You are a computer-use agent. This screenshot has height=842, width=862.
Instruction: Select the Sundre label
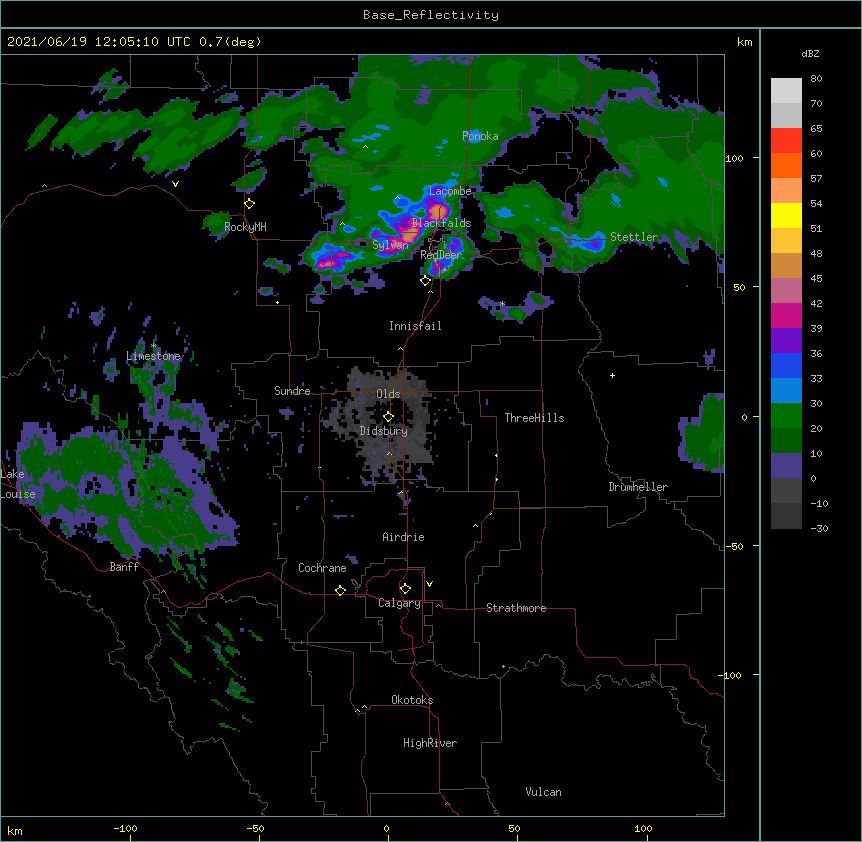pos(292,391)
